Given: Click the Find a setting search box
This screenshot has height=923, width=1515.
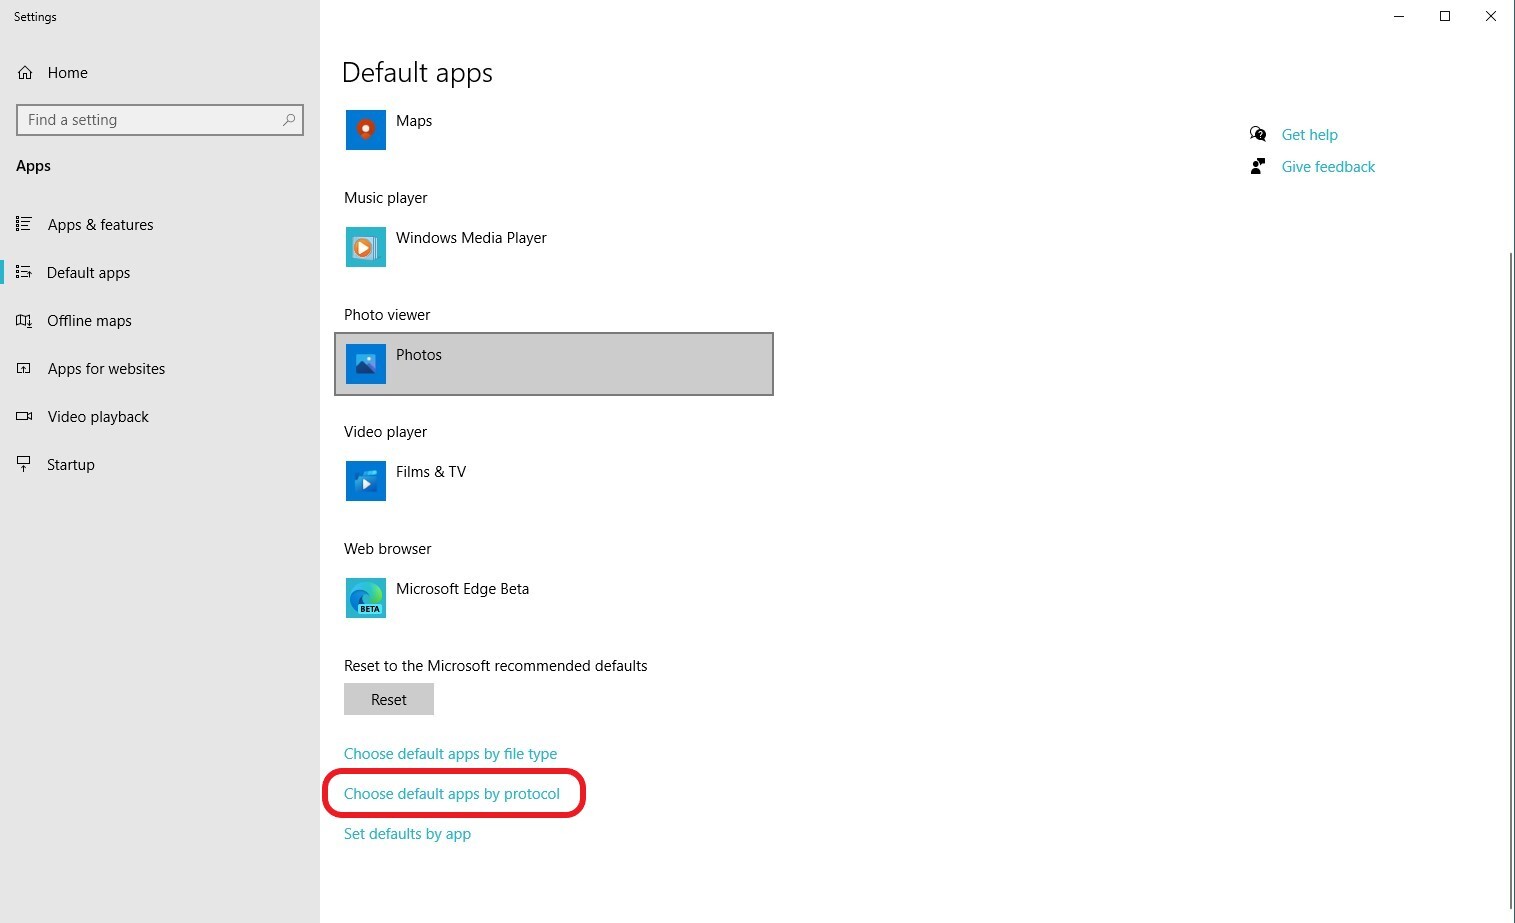Looking at the screenshot, I should (x=160, y=120).
